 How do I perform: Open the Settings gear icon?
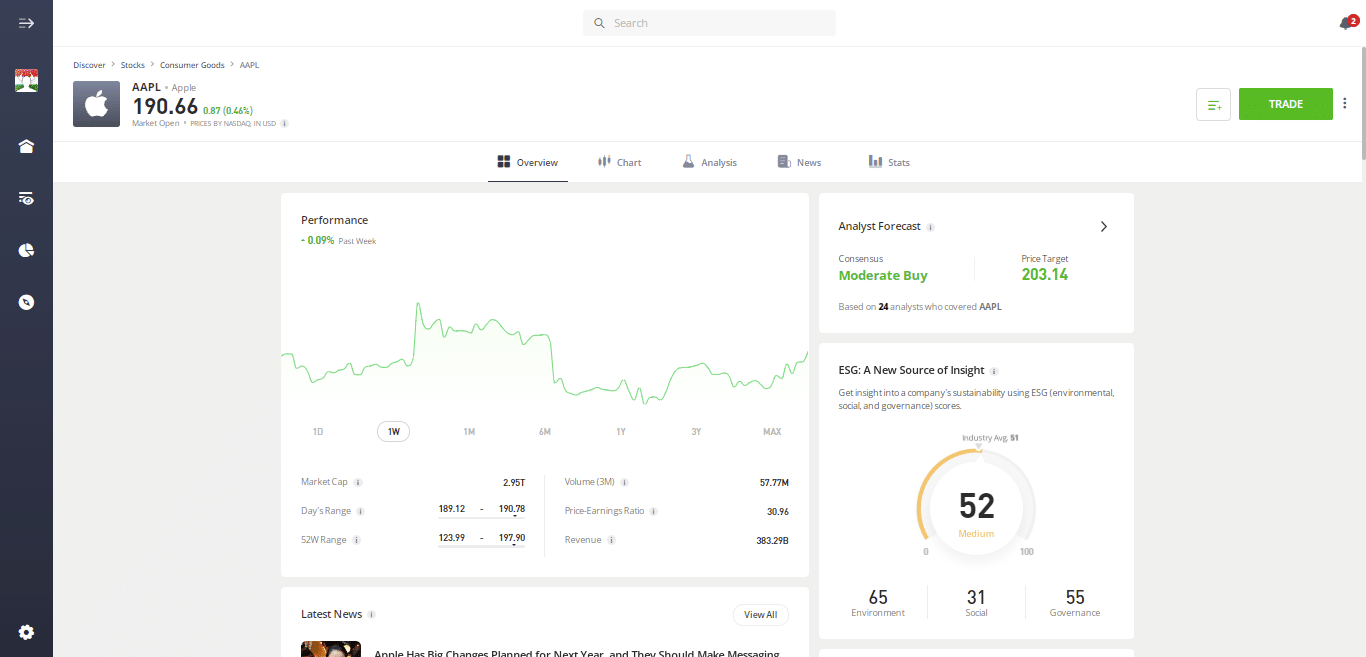coord(26,632)
